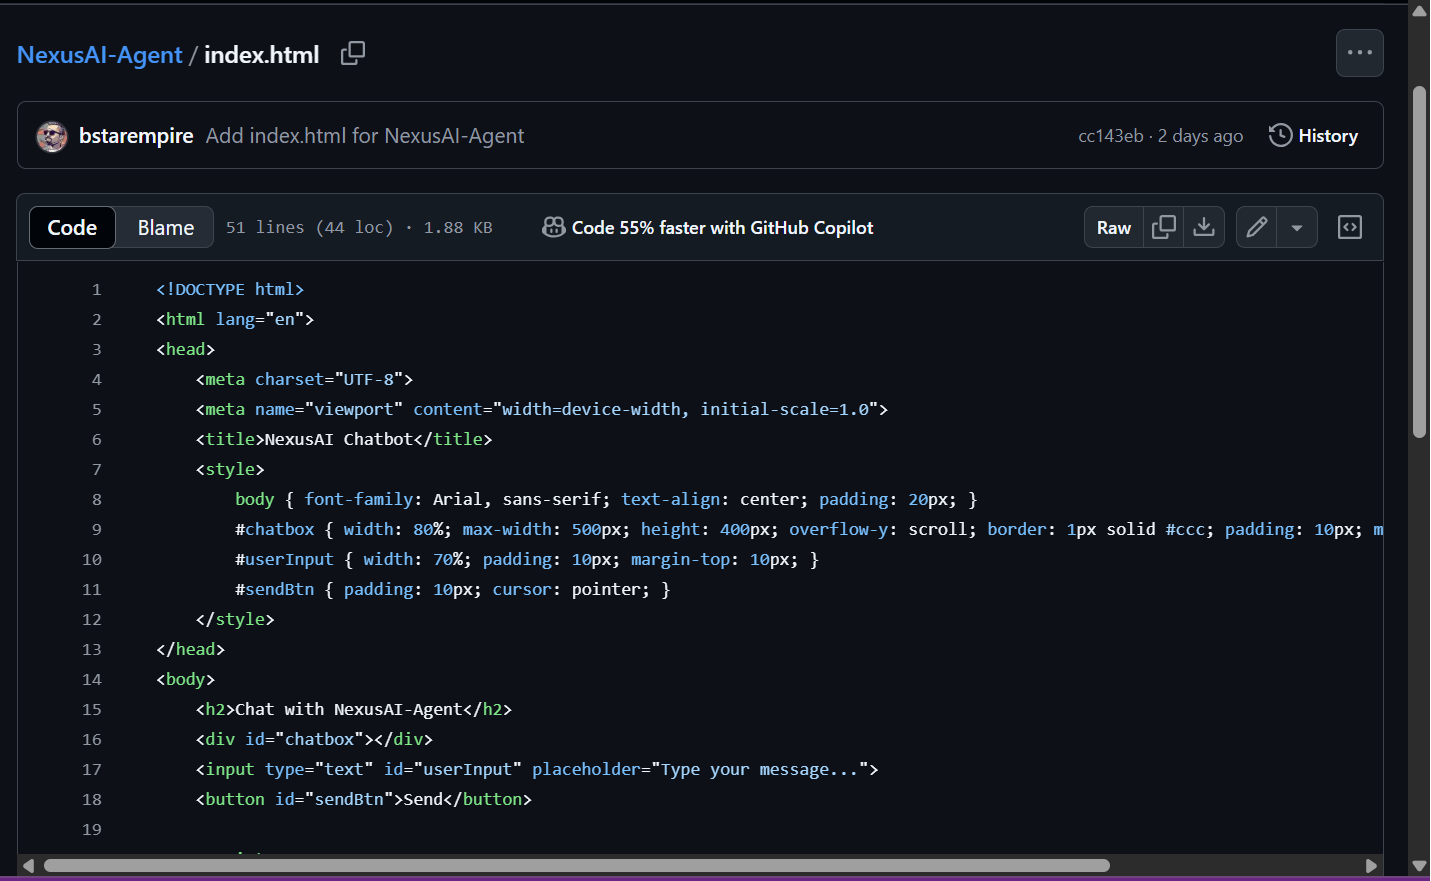Expand more edit options dropdown arrow
Viewport: 1431px width, 881px height.
coord(1296,228)
